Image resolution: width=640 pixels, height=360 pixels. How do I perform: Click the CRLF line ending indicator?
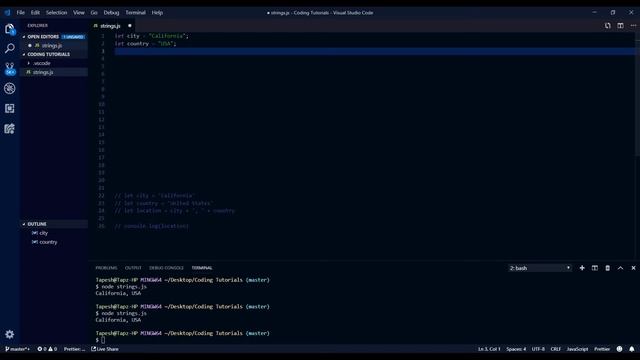coord(556,349)
